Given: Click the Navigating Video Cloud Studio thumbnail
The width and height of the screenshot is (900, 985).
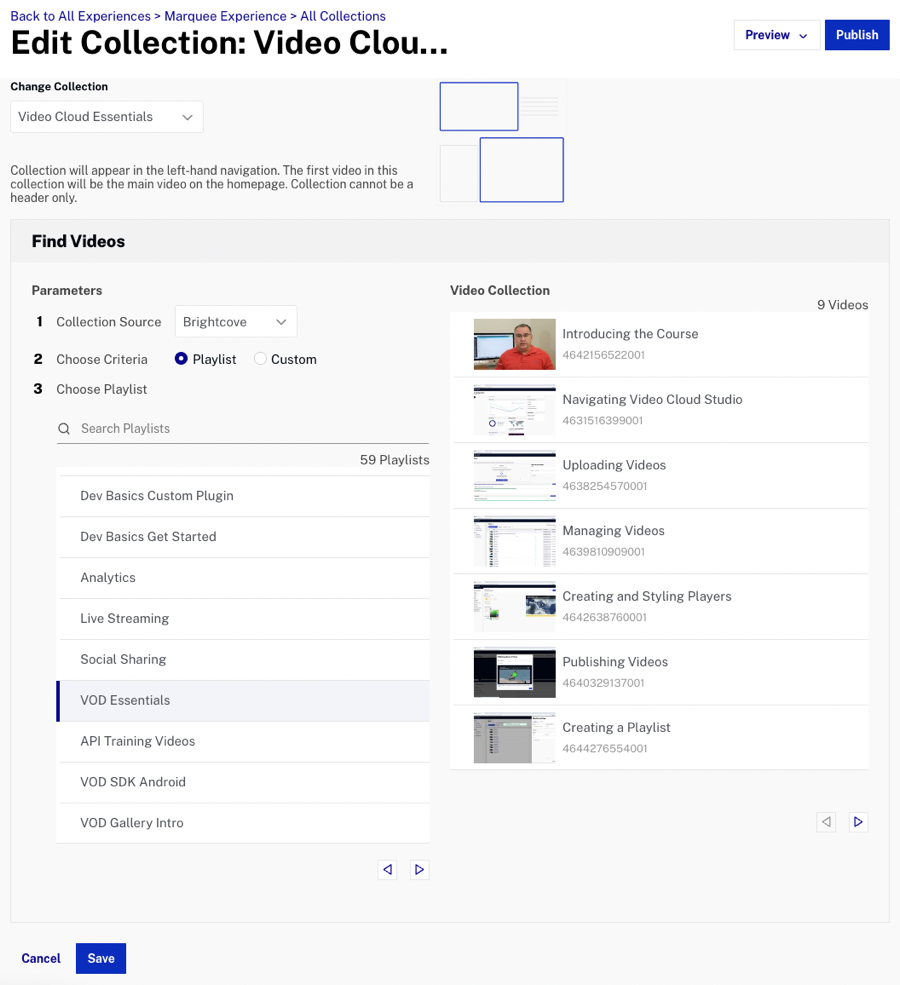Looking at the screenshot, I should [514, 410].
